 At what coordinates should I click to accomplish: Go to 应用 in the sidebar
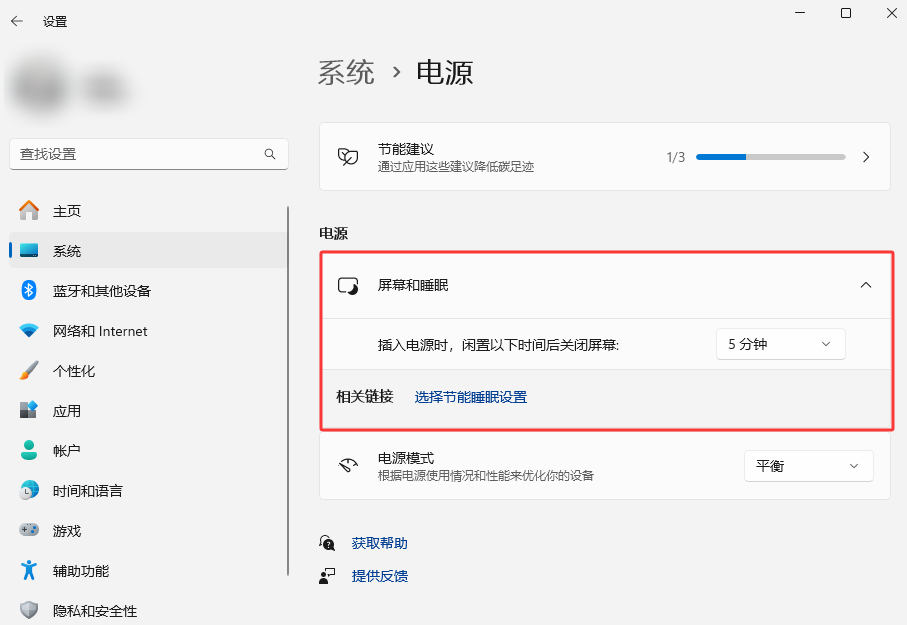point(67,411)
